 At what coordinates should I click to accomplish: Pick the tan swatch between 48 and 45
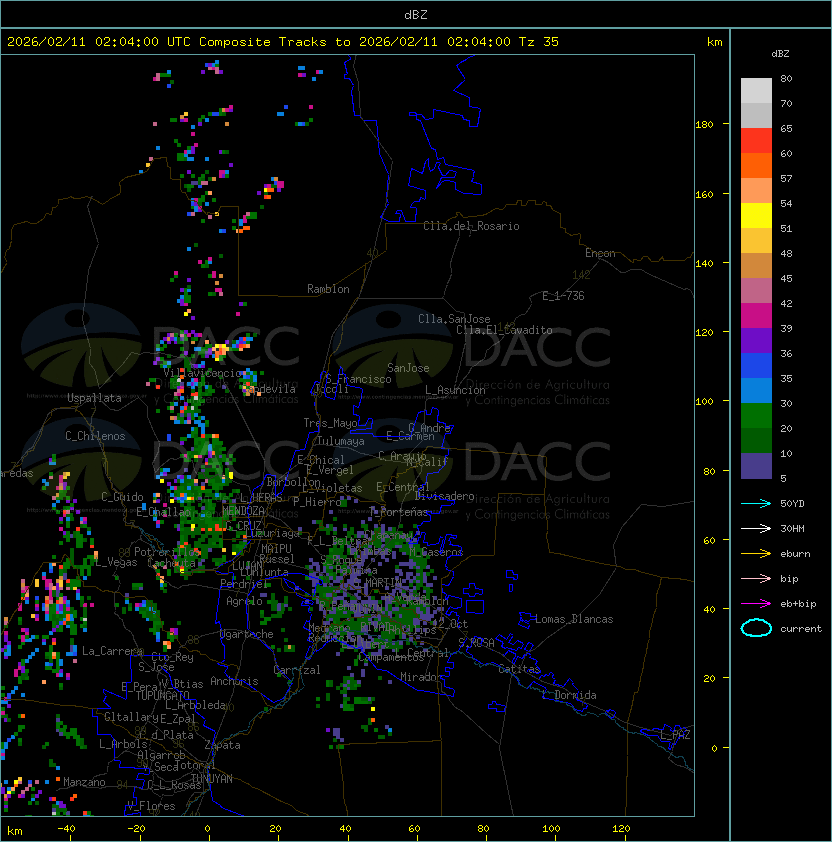coord(756,265)
